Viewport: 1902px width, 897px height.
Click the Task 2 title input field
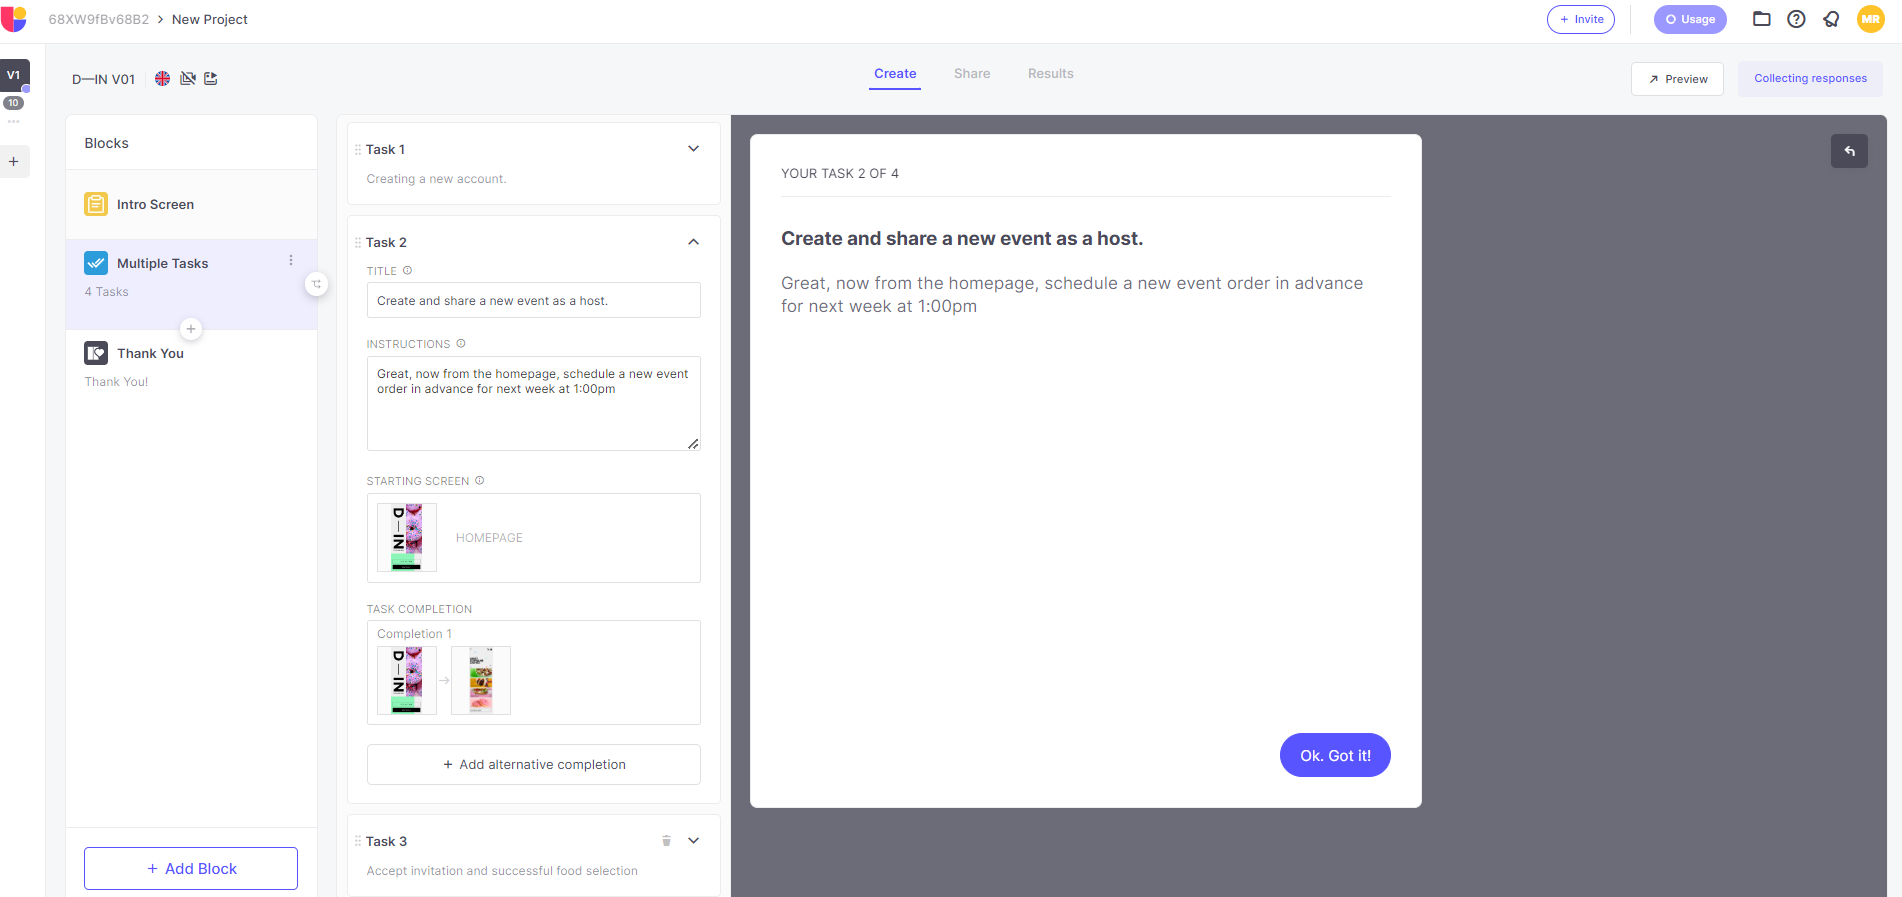[x=533, y=300]
